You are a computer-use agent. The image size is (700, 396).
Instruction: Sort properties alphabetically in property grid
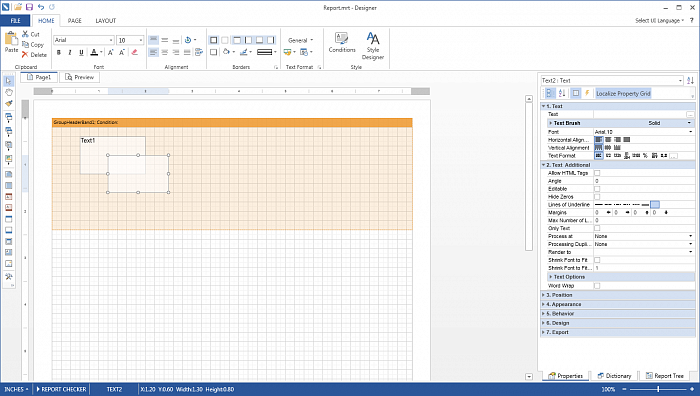[562, 93]
